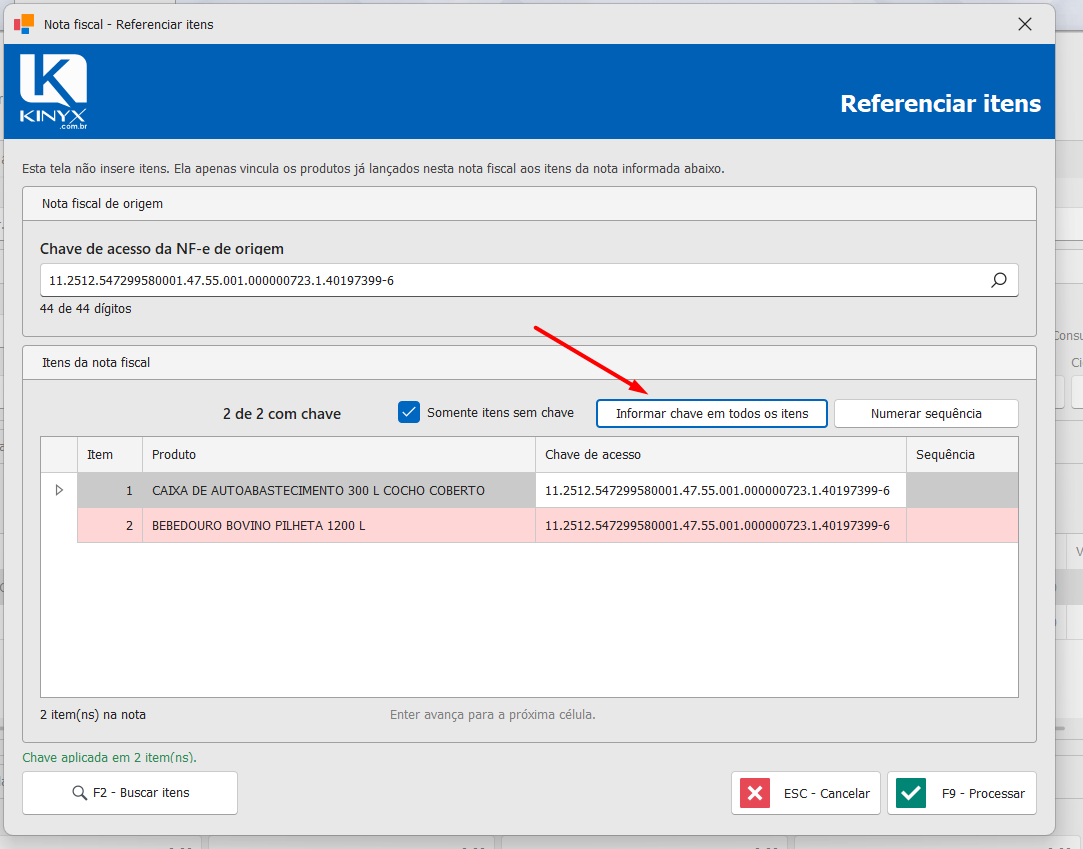Click 'Chave aplicada em 2 item(ns).' status message
1083x849 pixels.
coord(109,757)
